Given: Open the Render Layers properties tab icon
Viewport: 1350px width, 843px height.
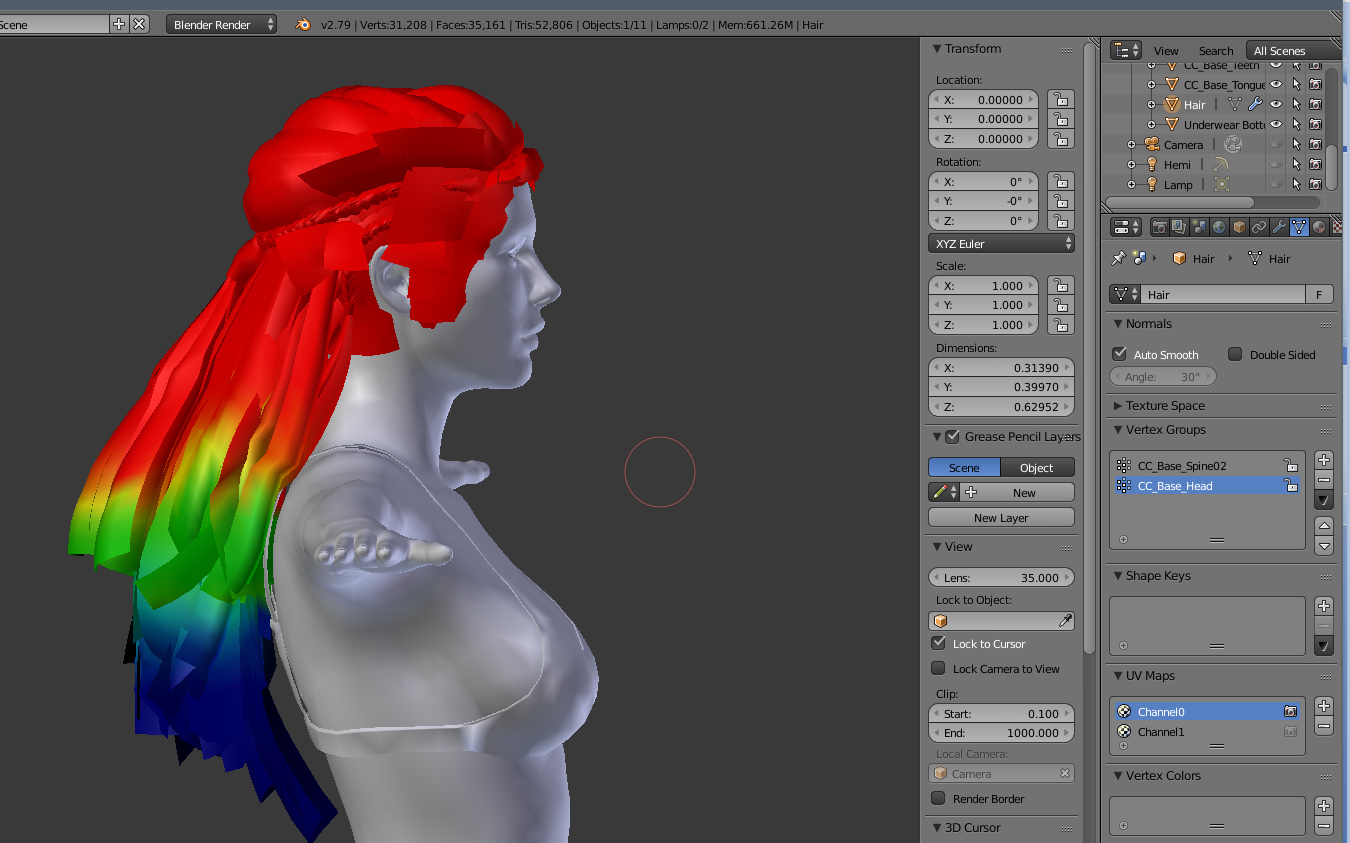Looking at the screenshot, I should coord(1179,227).
